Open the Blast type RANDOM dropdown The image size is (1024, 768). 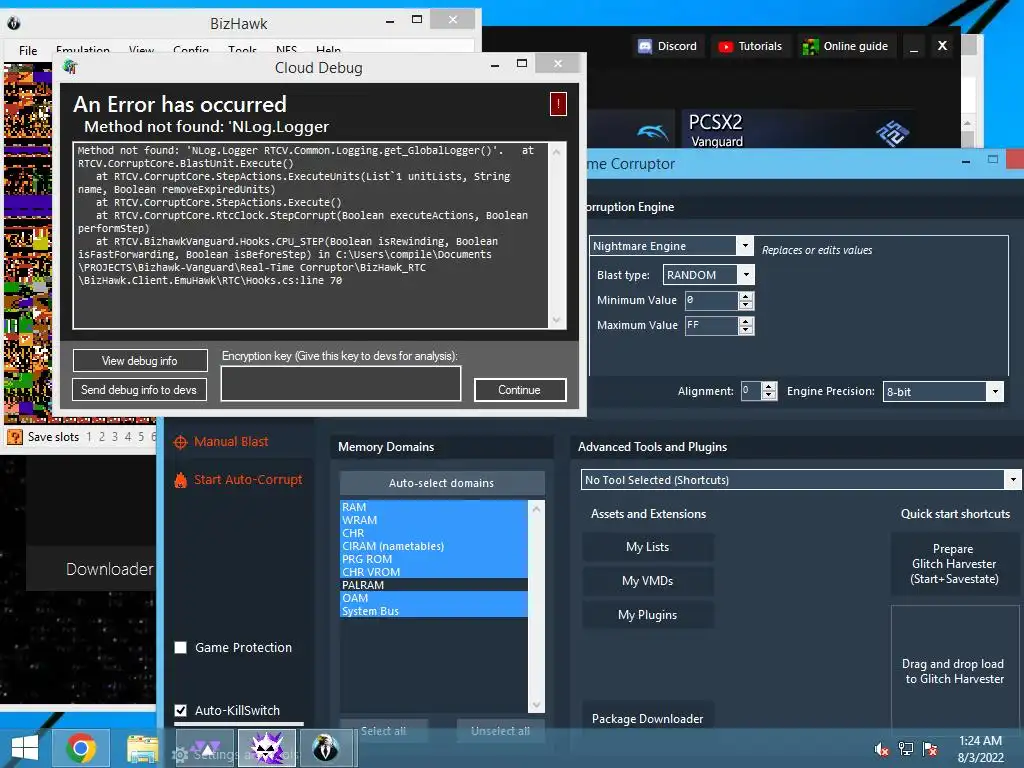point(746,275)
